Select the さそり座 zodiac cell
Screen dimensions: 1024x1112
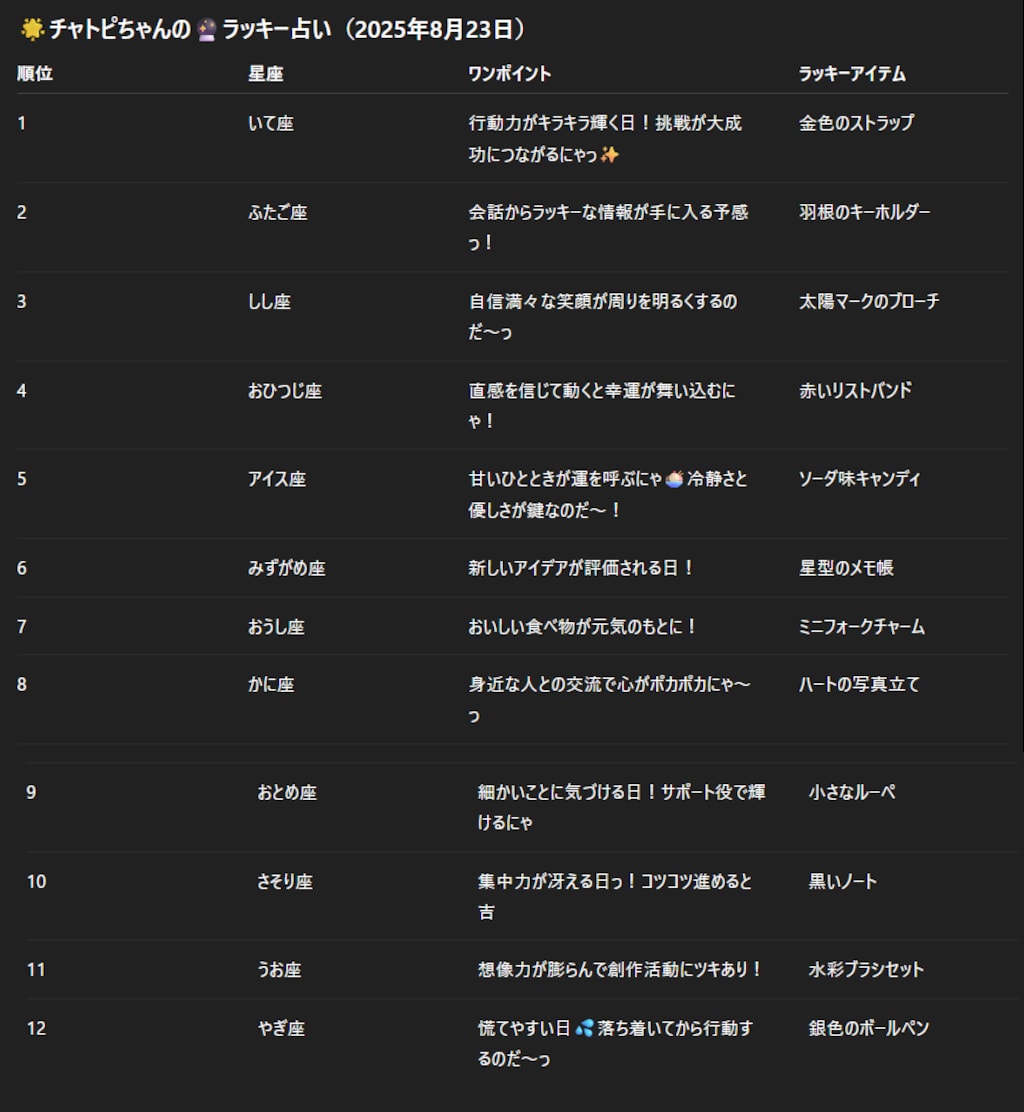coord(285,881)
